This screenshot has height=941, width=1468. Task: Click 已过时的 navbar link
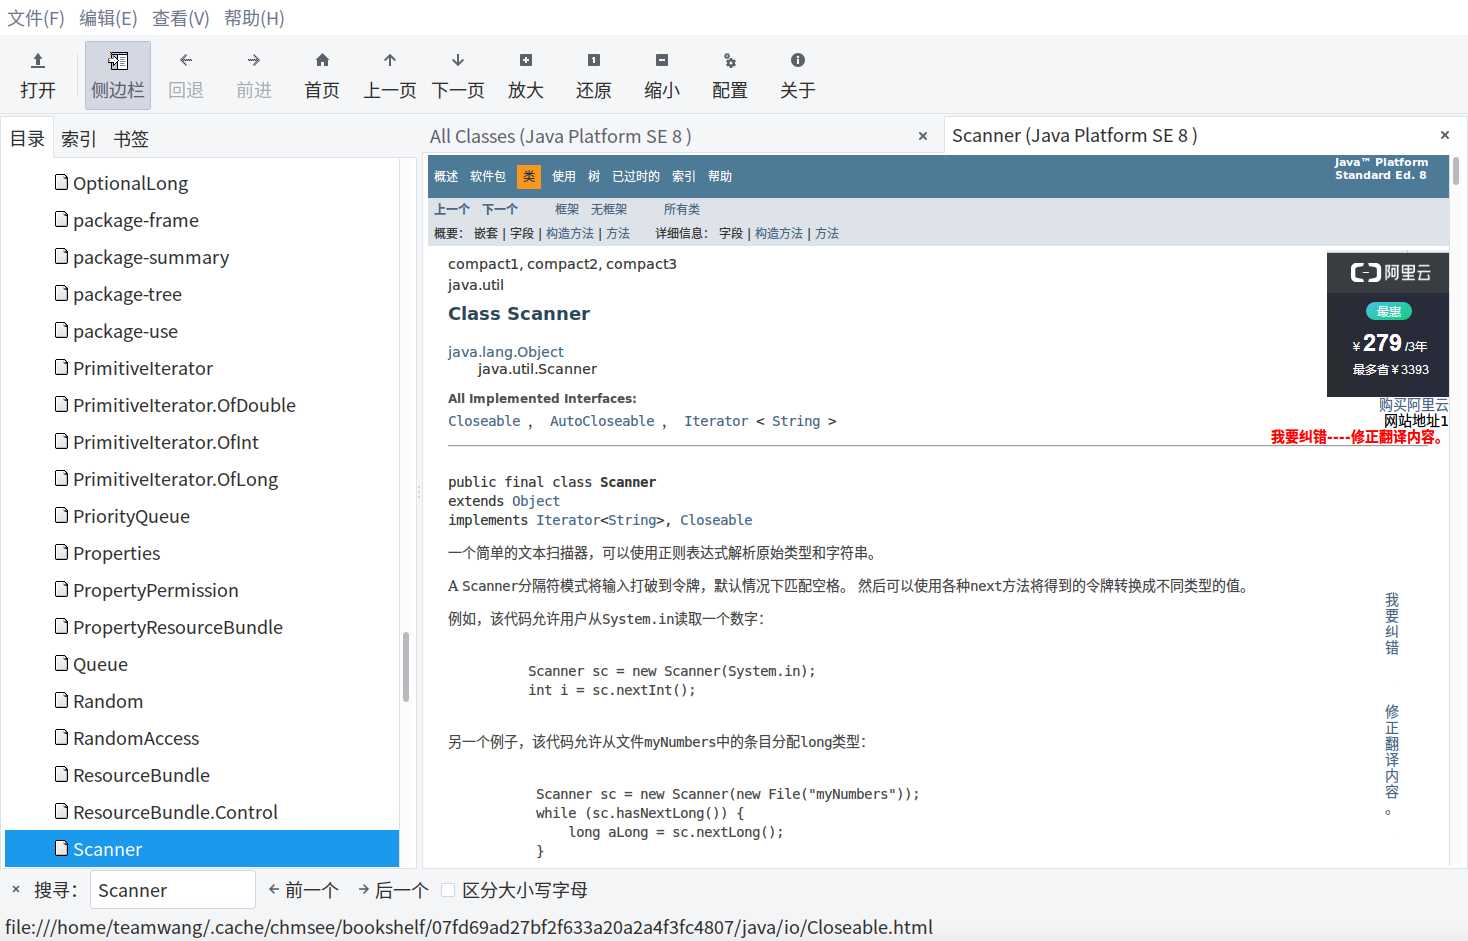click(x=636, y=176)
